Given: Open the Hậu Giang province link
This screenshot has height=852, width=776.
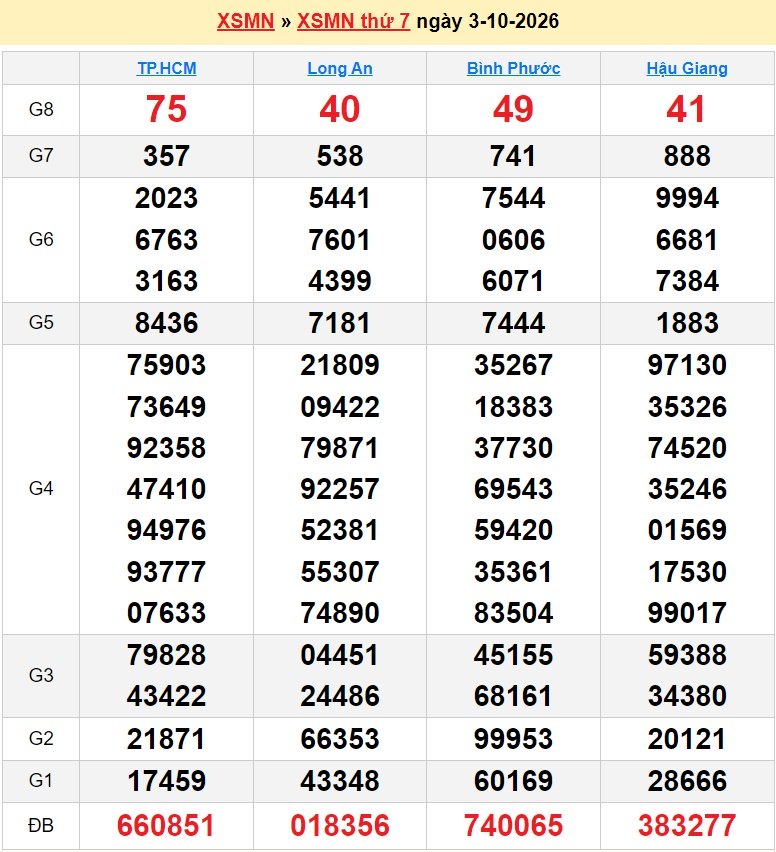Looking at the screenshot, I should (687, 68).
